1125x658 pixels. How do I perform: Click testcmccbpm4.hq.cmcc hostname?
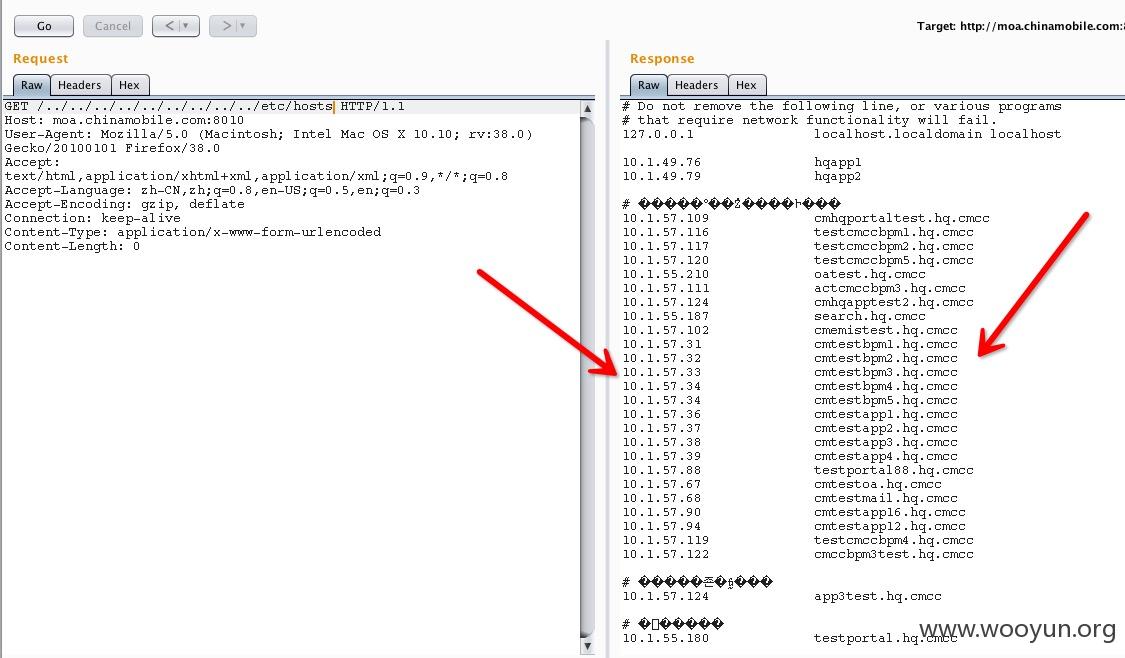pyautogui.click(x=894, y=540)
